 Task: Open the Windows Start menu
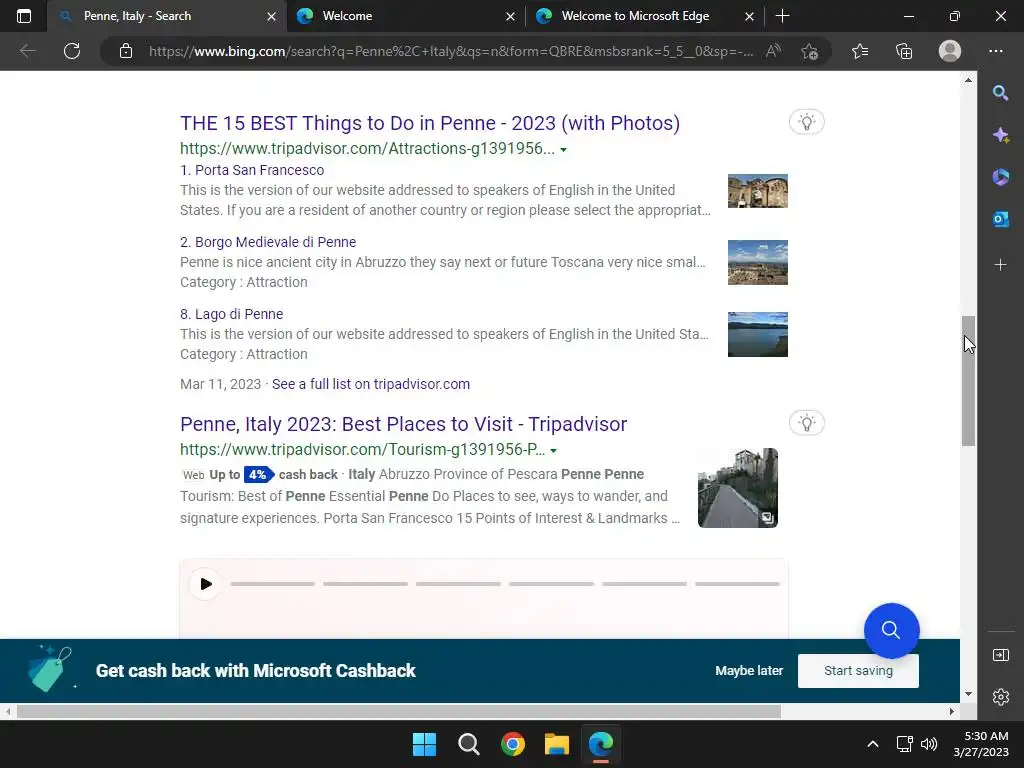424,744
